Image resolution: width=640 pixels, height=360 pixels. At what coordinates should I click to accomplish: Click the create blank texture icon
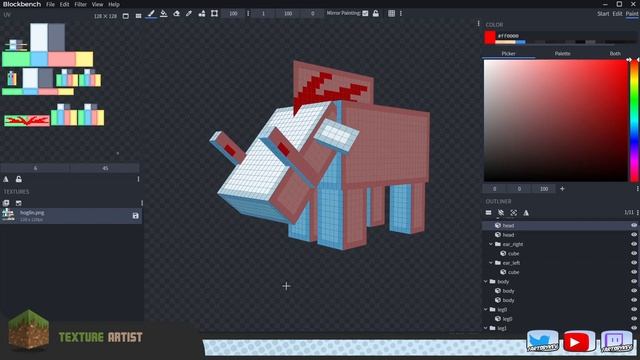click(x=18, y=203)
